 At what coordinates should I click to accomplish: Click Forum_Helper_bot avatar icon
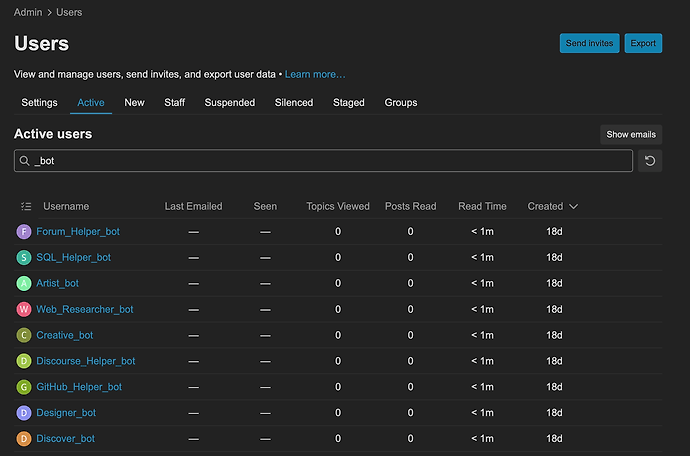coord(24,232)
